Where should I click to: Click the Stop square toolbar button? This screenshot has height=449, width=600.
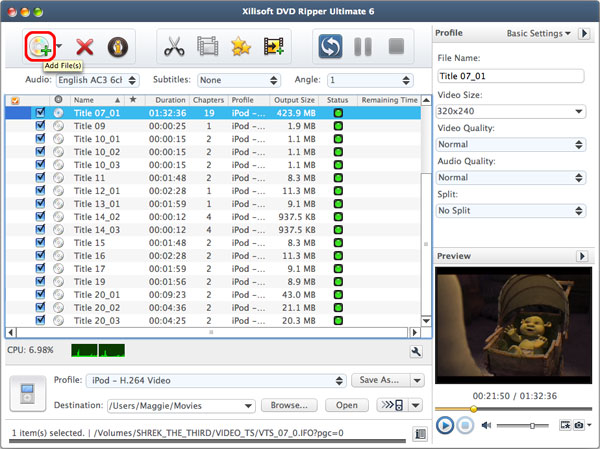(x=396, y=46)
